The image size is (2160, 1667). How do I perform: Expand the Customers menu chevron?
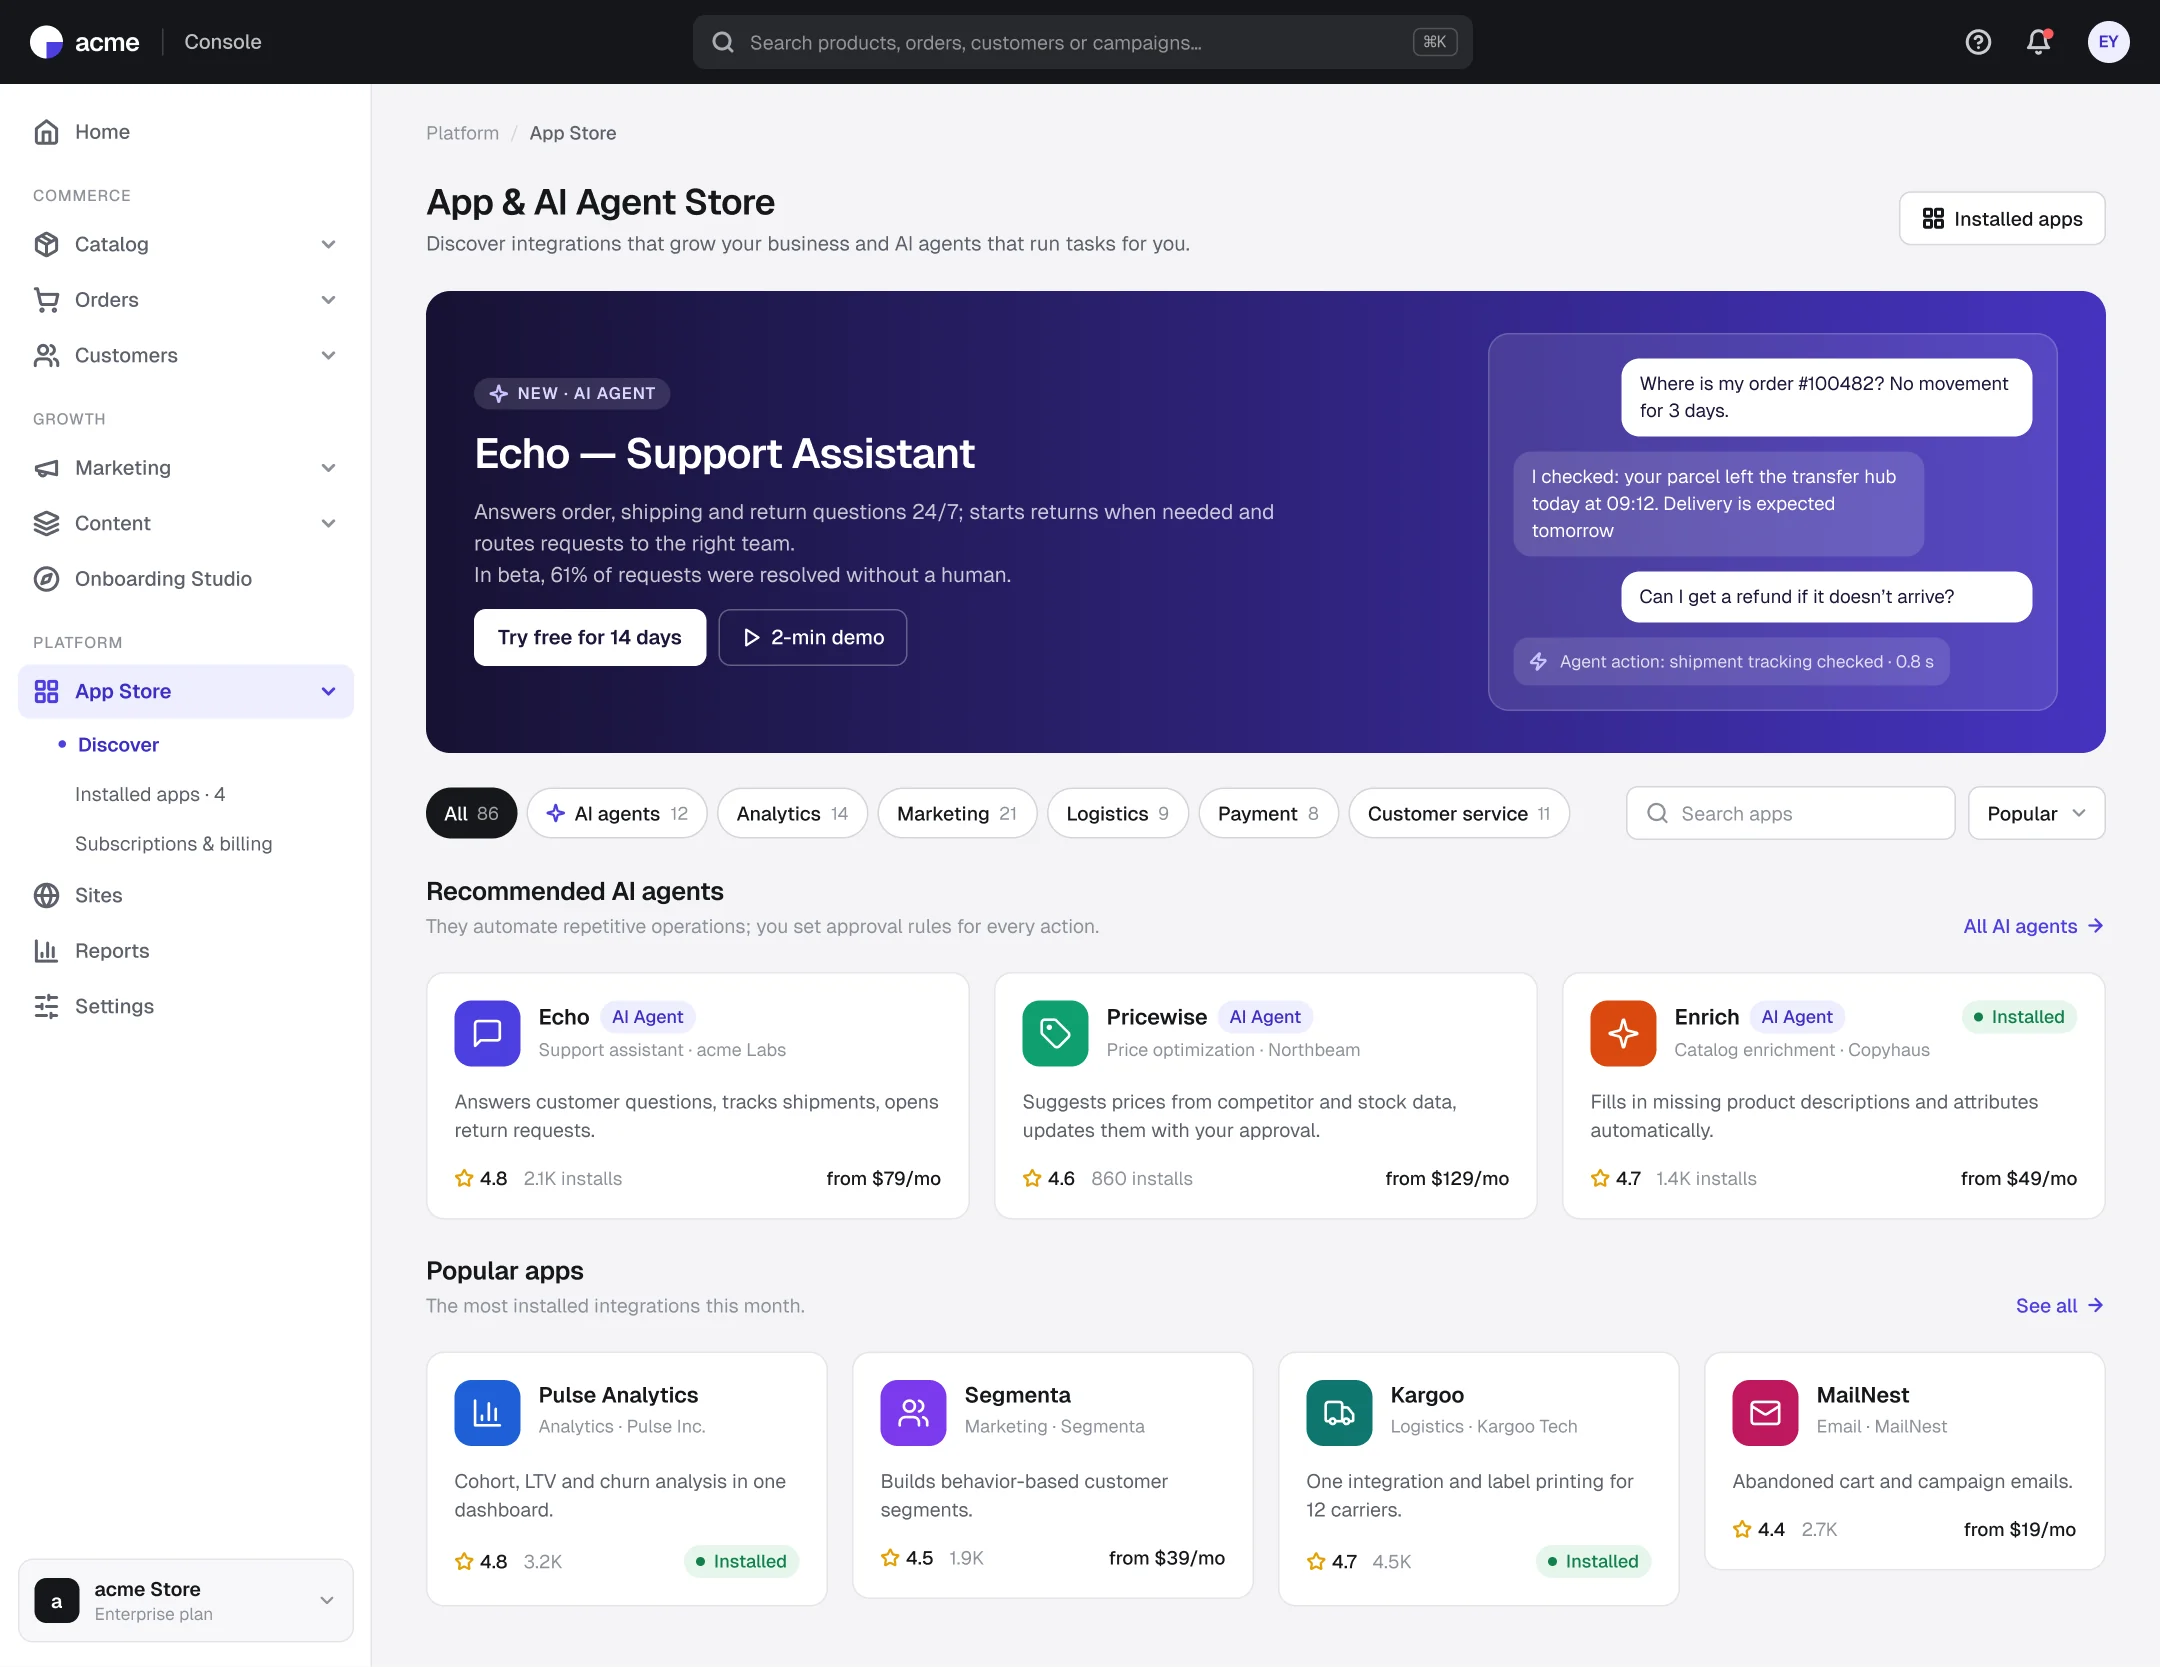click(328, 355)
